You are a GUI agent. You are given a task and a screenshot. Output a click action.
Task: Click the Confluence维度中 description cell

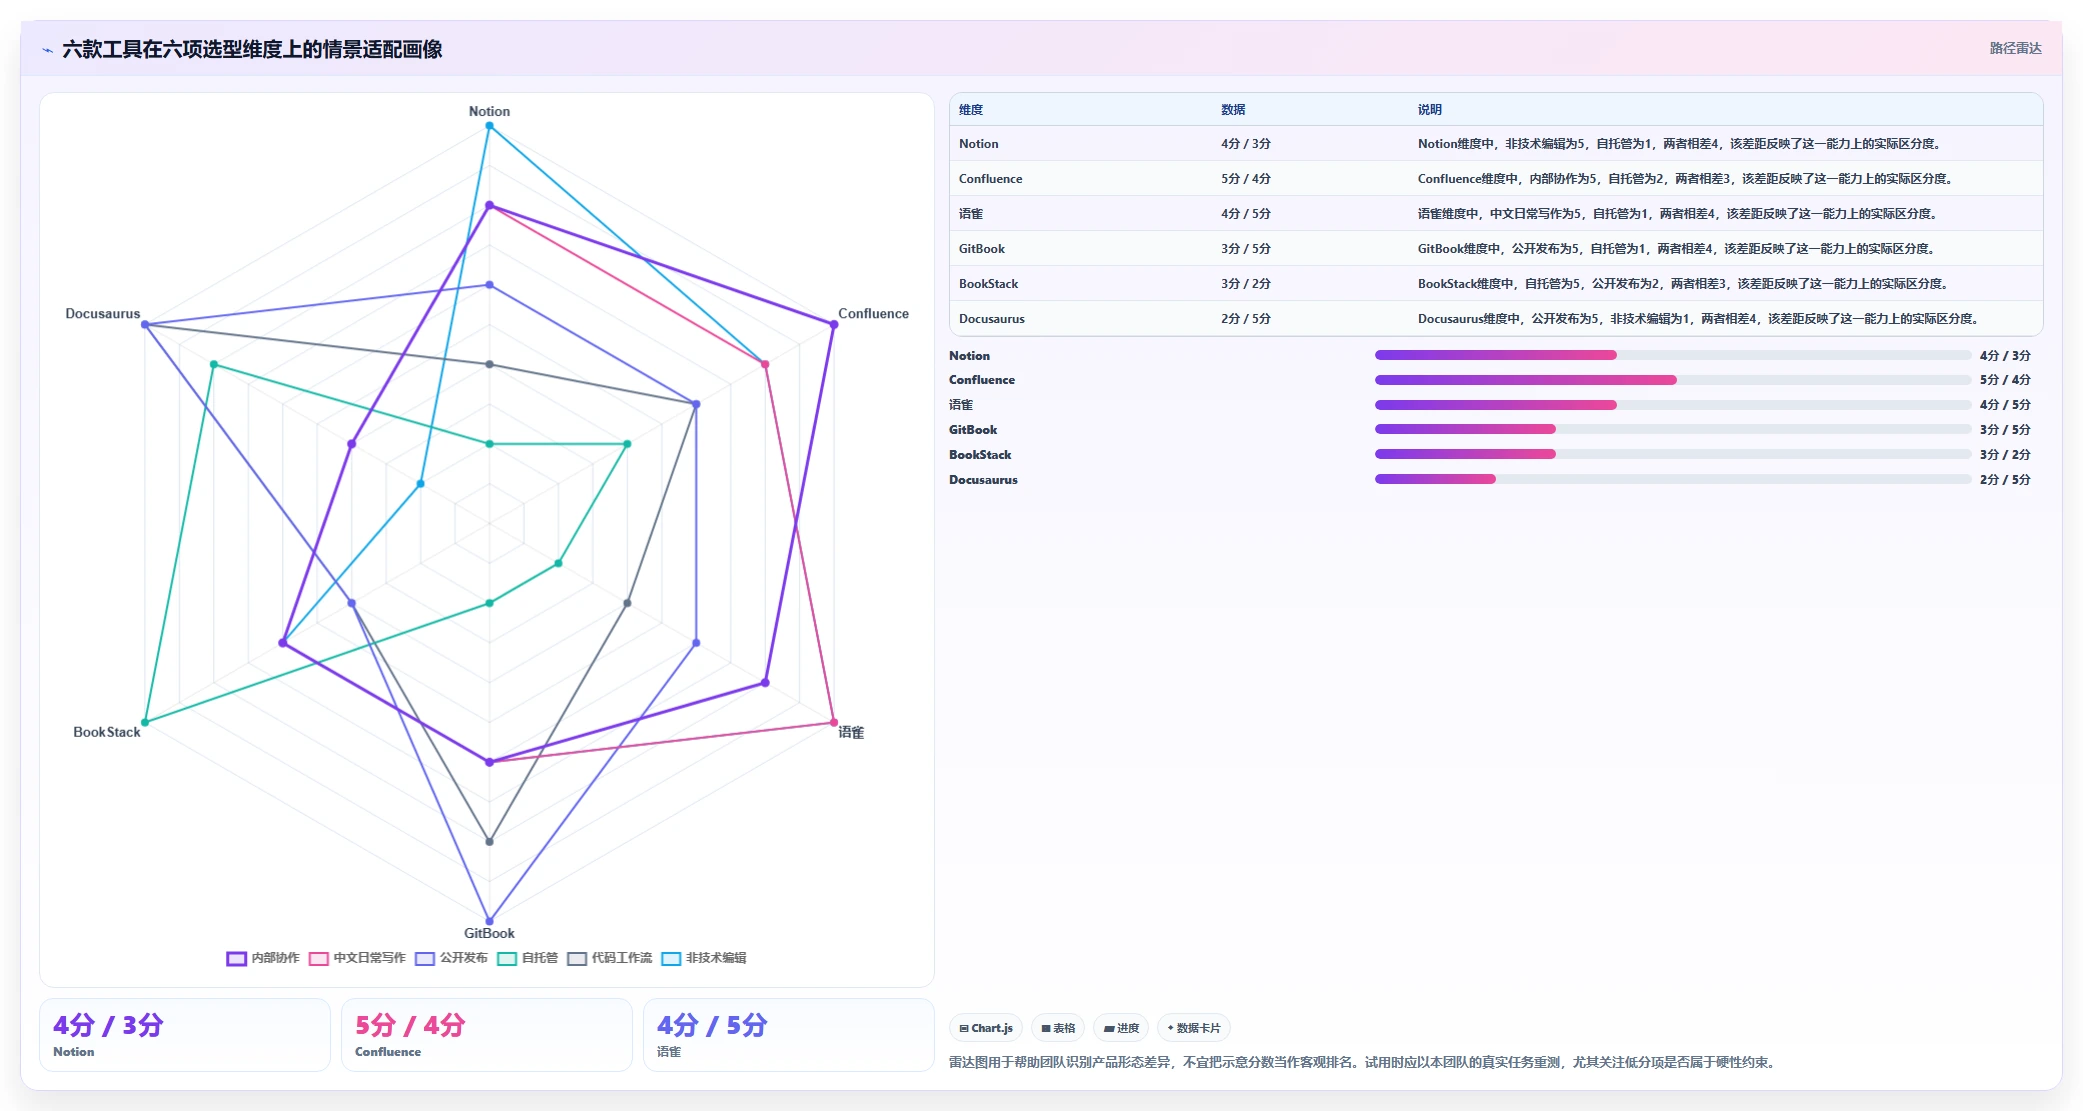coord(1687,179)
